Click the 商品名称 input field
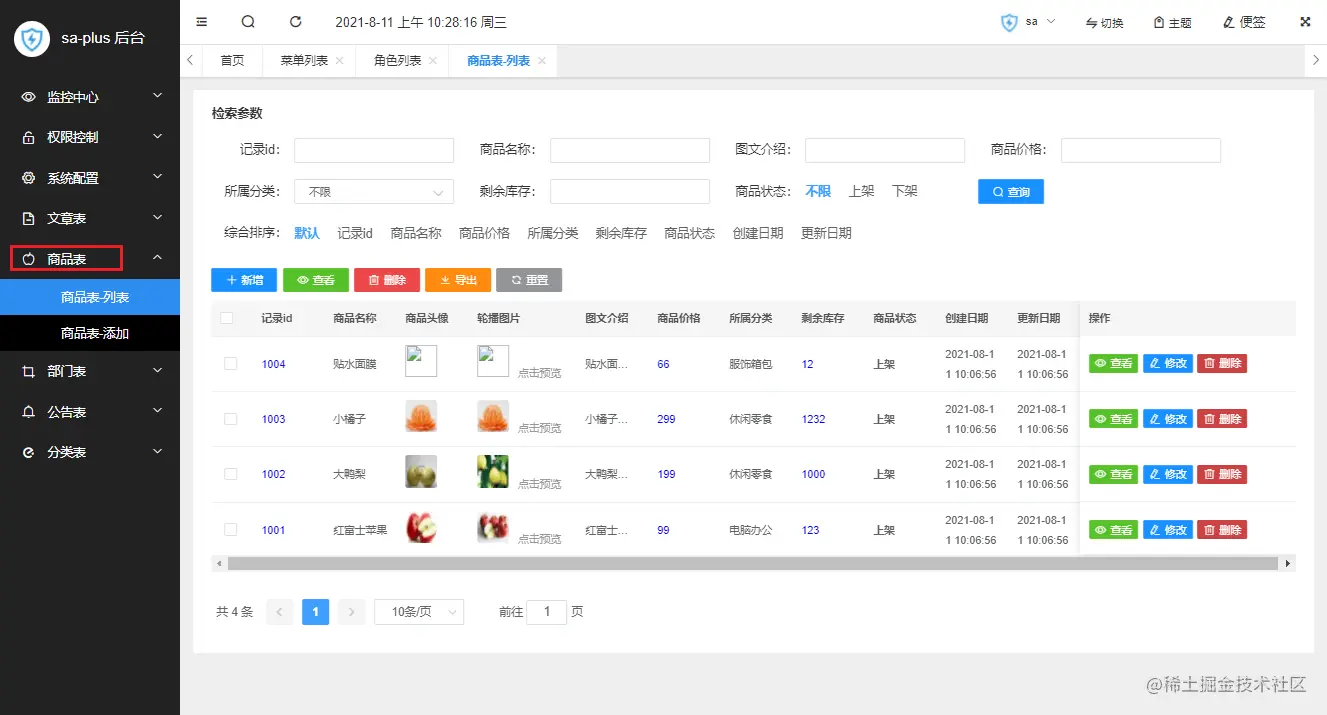This screenshot has width=1327, height=715. coord(630,150)
